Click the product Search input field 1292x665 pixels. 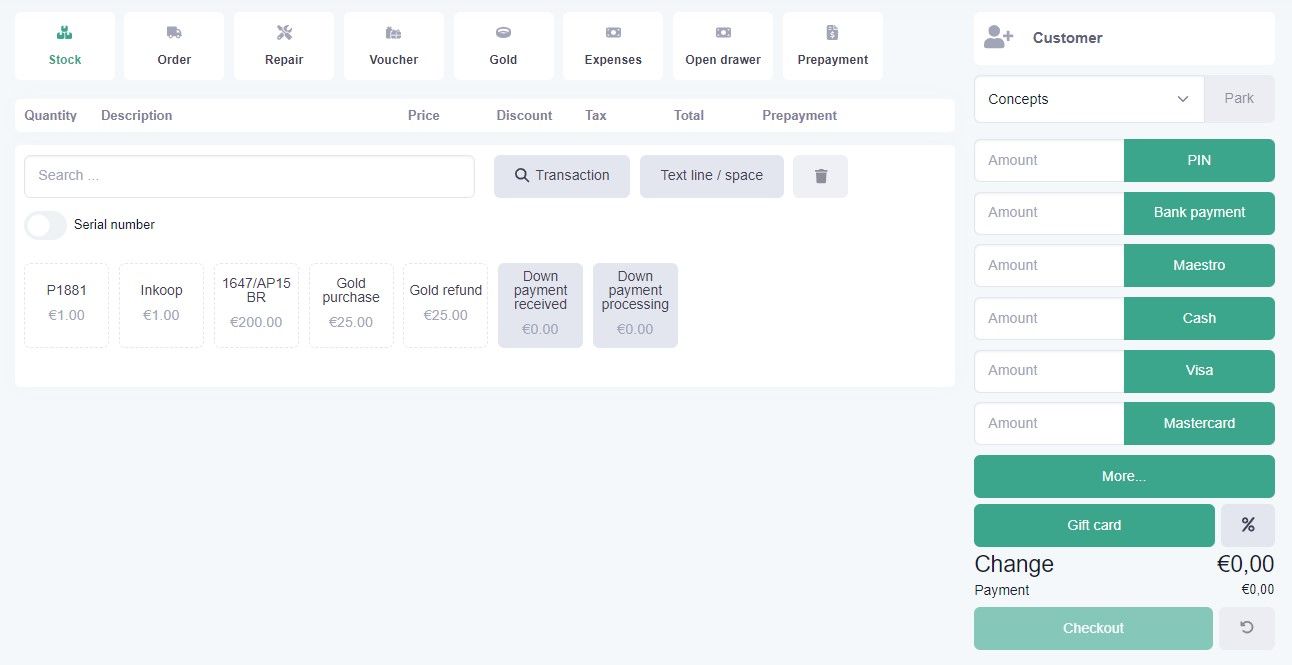(249, 176)
